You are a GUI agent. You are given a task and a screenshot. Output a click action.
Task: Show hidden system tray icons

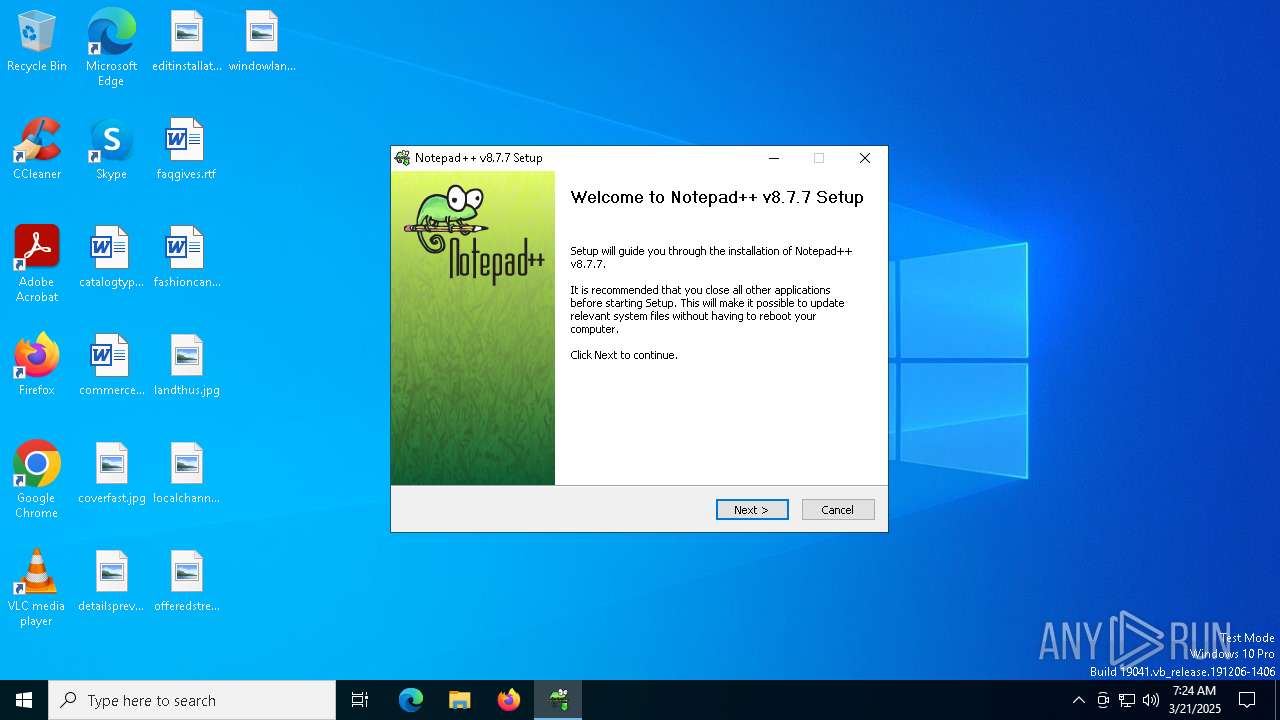coord(1078,700)
